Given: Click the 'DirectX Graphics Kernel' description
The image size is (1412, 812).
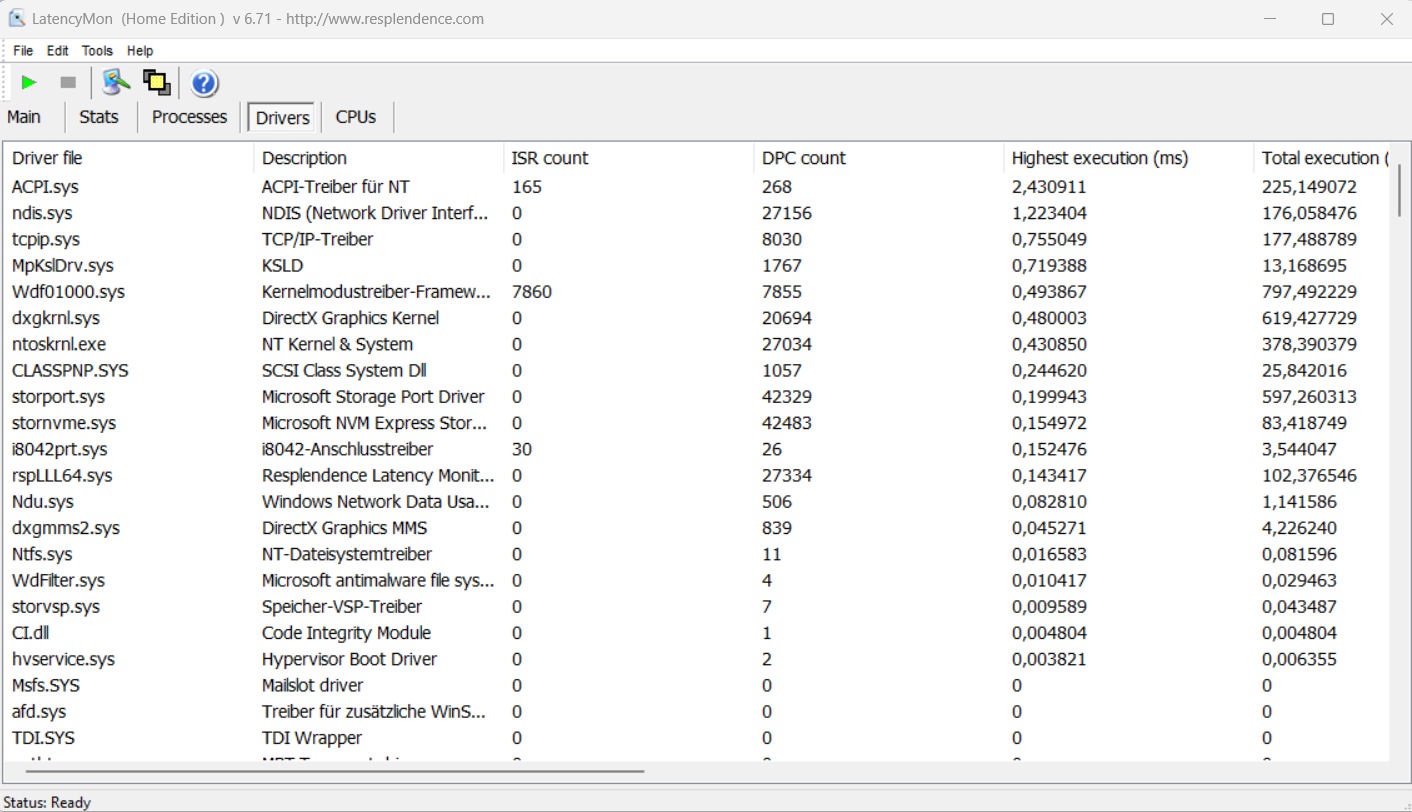Looking at the screenshot, I should pos(350,318).
